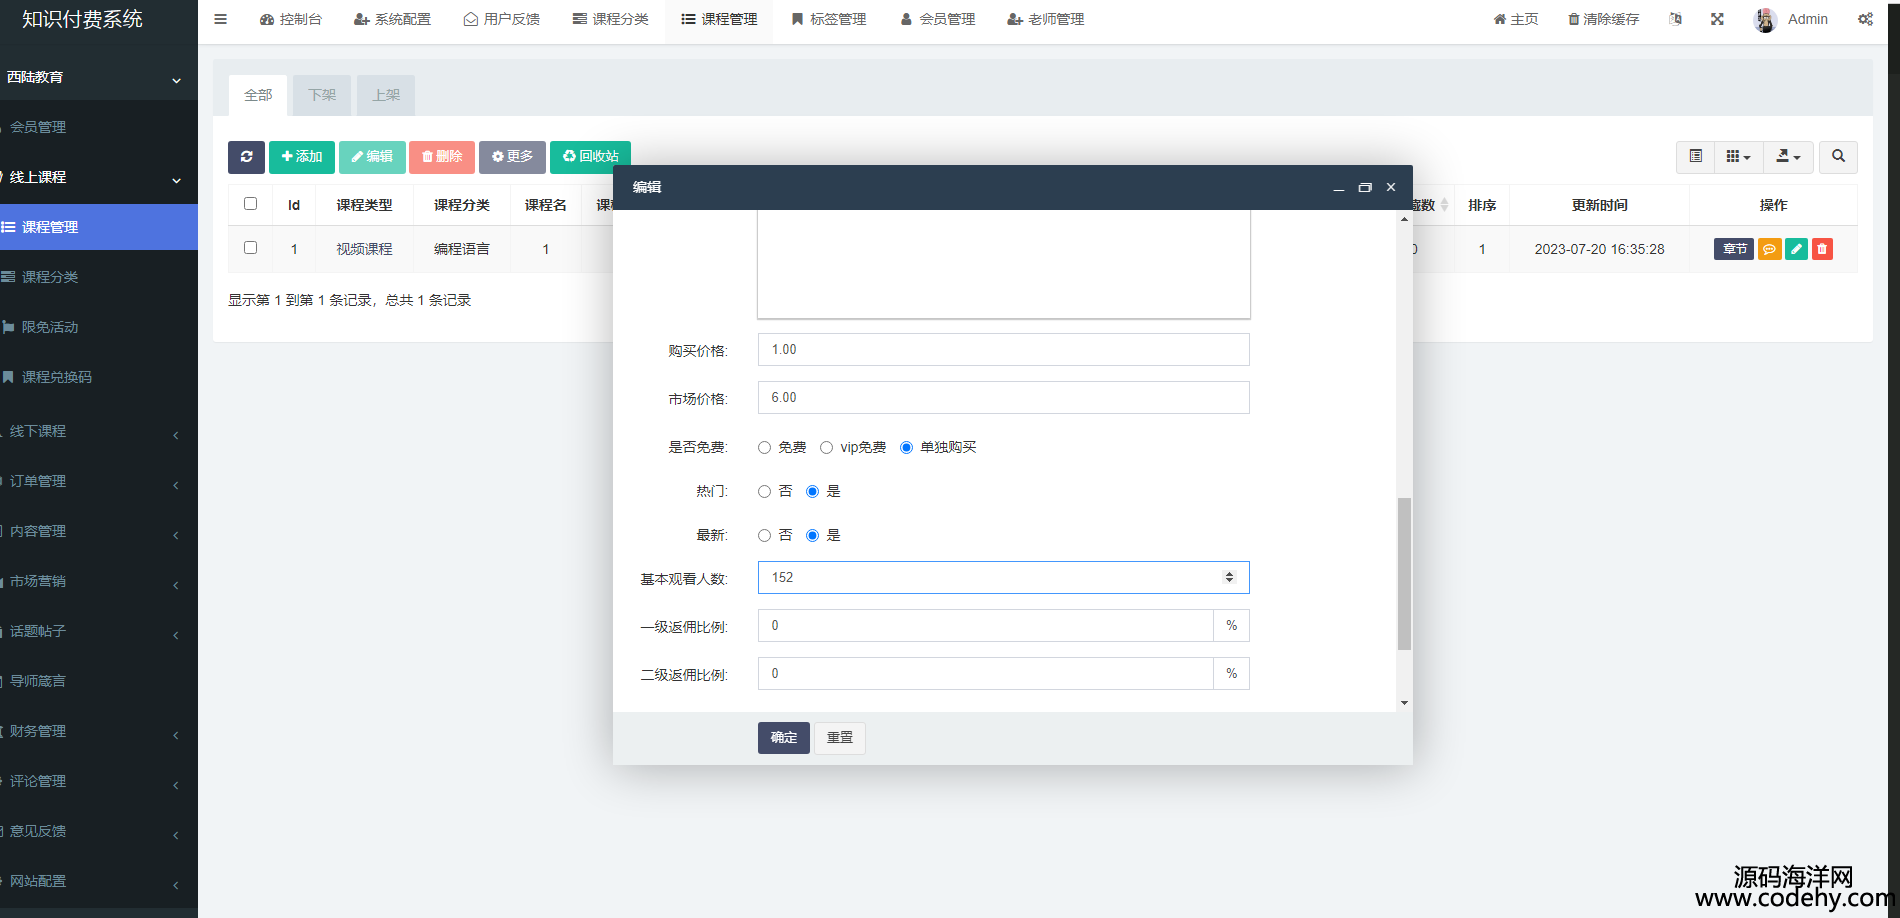Click the orange comment icon in row
The image size is (1900, 918).
[1769, 249]
